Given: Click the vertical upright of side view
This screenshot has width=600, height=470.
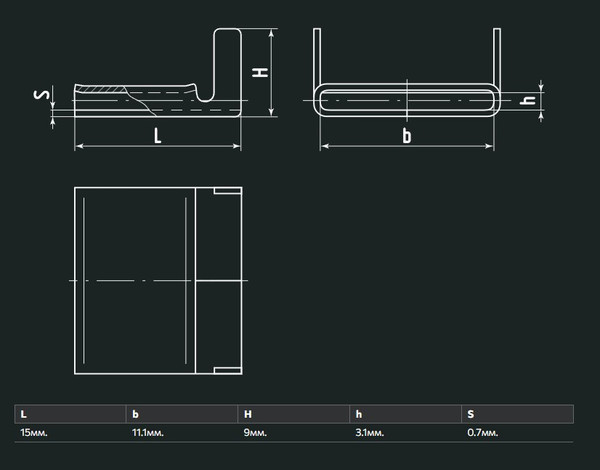Looking at the screenshot, I should (227, 60).
